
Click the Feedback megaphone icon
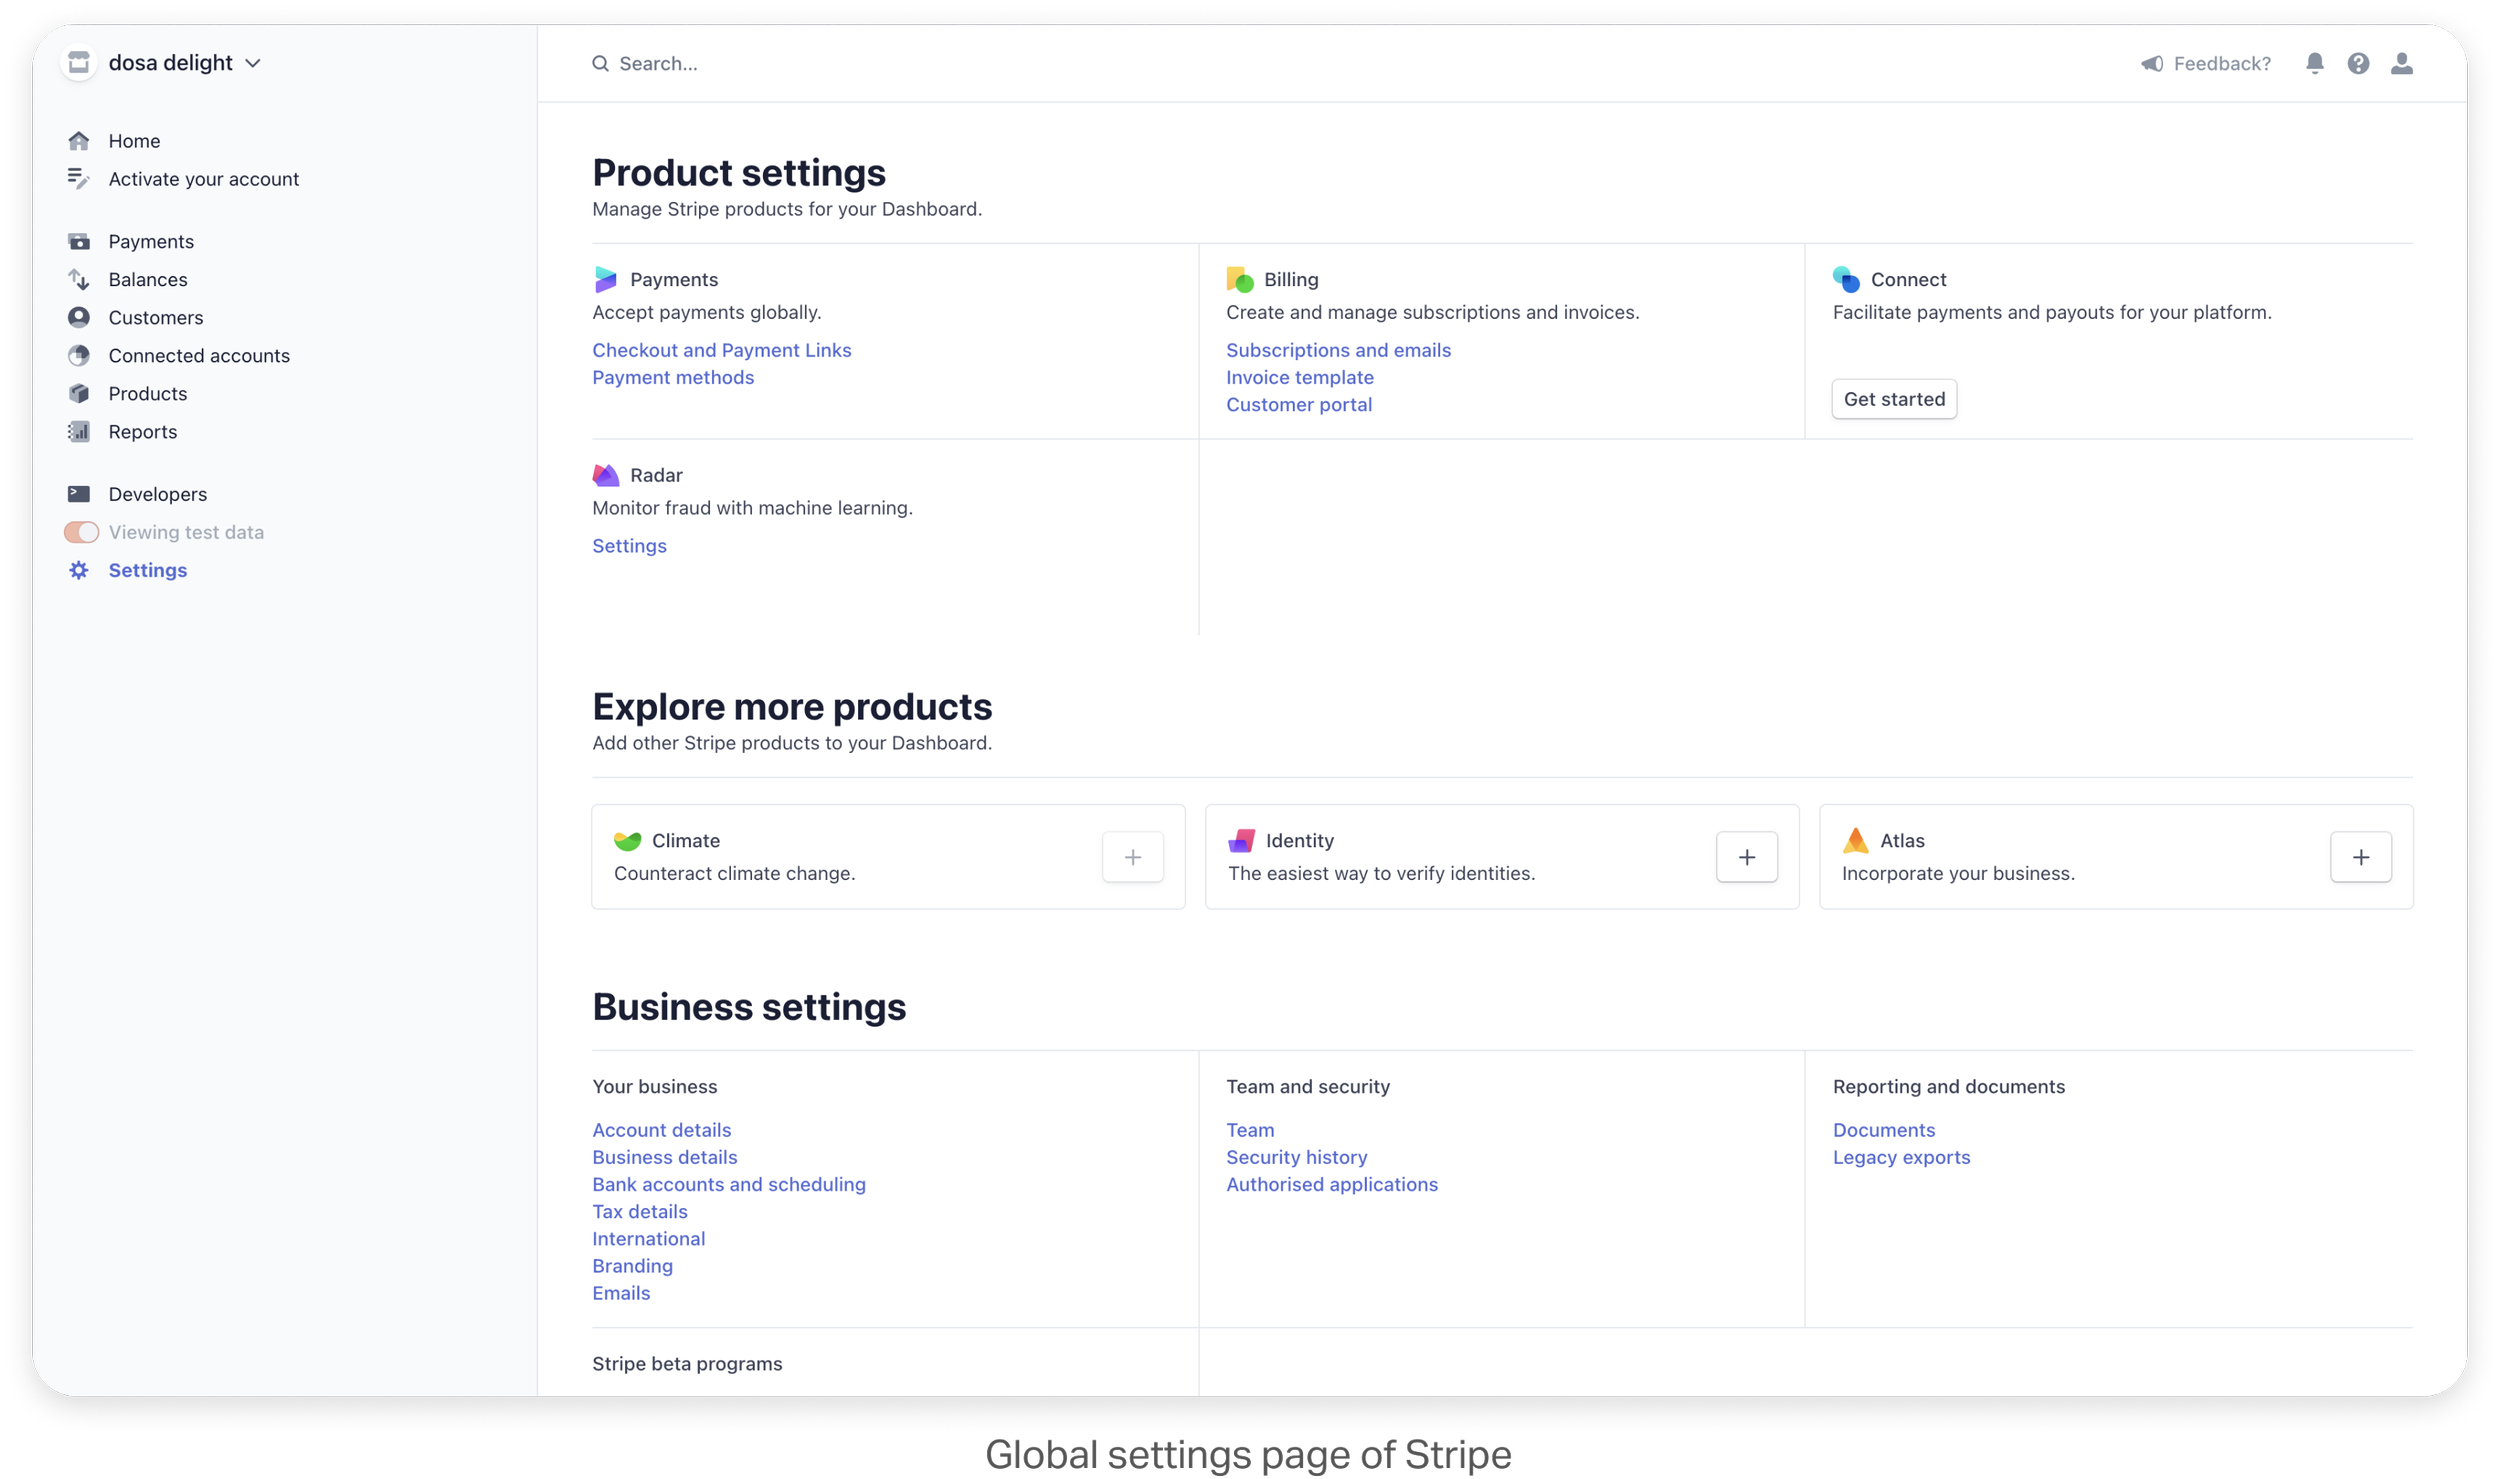point(2152,64)
